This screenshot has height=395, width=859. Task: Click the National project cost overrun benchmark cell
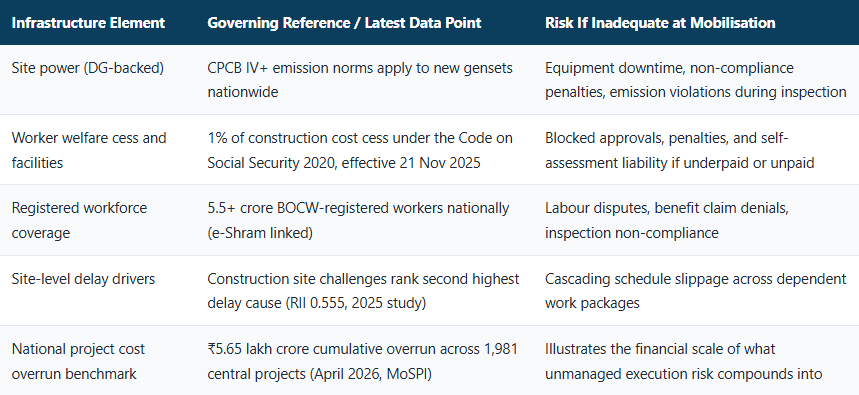pos(78,361)
